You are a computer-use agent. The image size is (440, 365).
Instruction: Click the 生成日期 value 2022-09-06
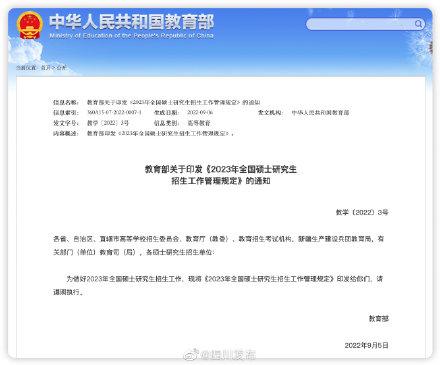200,113
